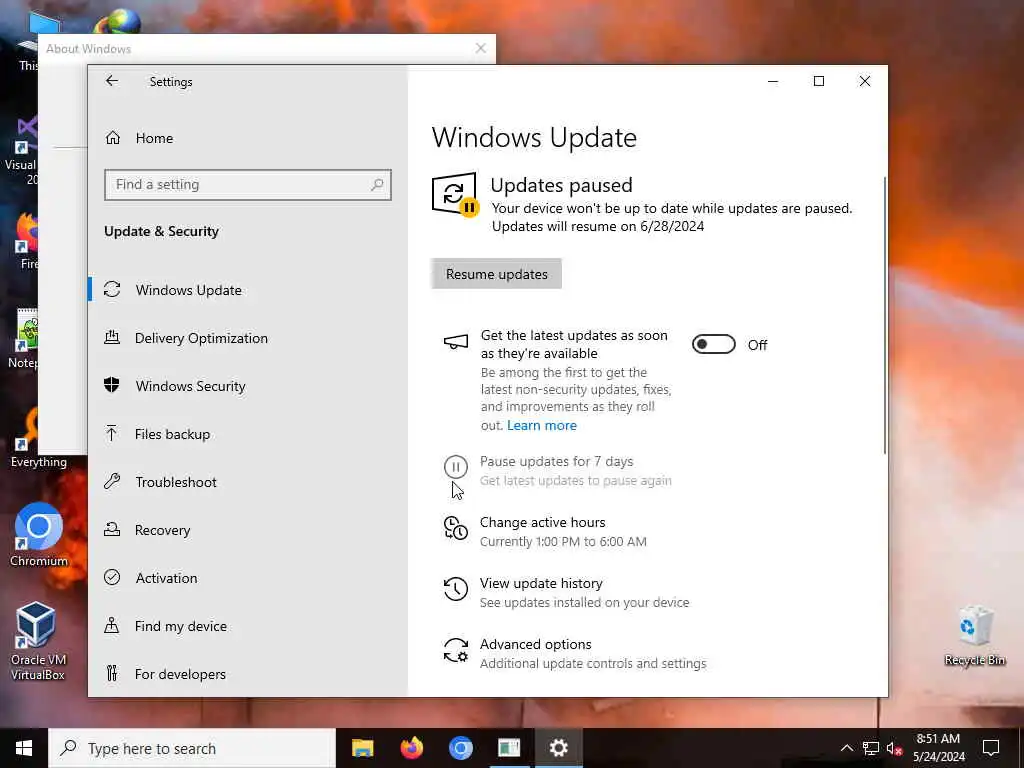The image size is (1024, 768).
Task: Open the Recycle Bin desktop icon
Action: 974,635
